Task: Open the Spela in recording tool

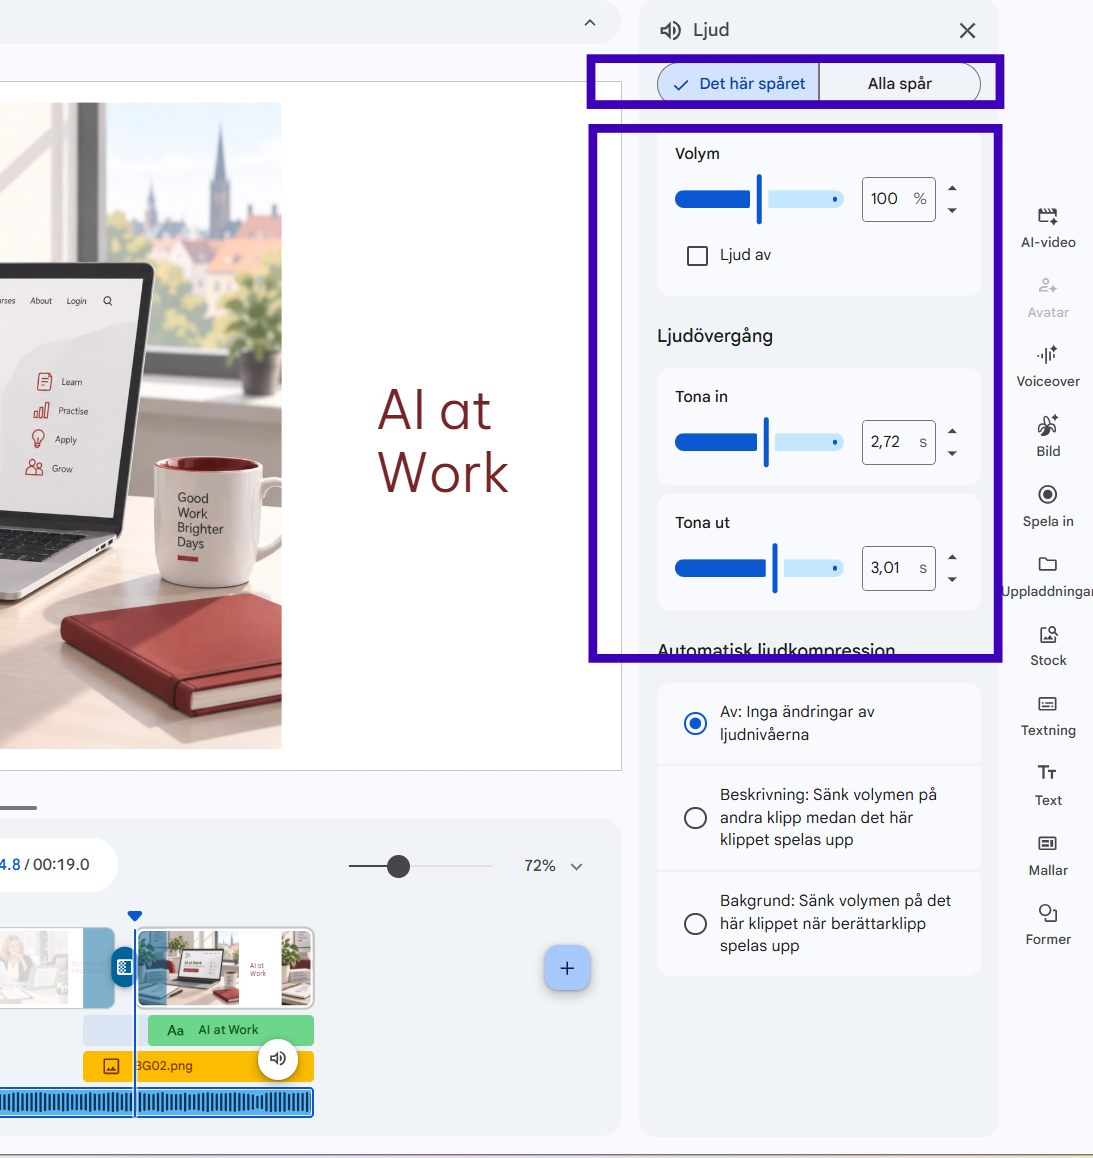Action: (1047, 507)
